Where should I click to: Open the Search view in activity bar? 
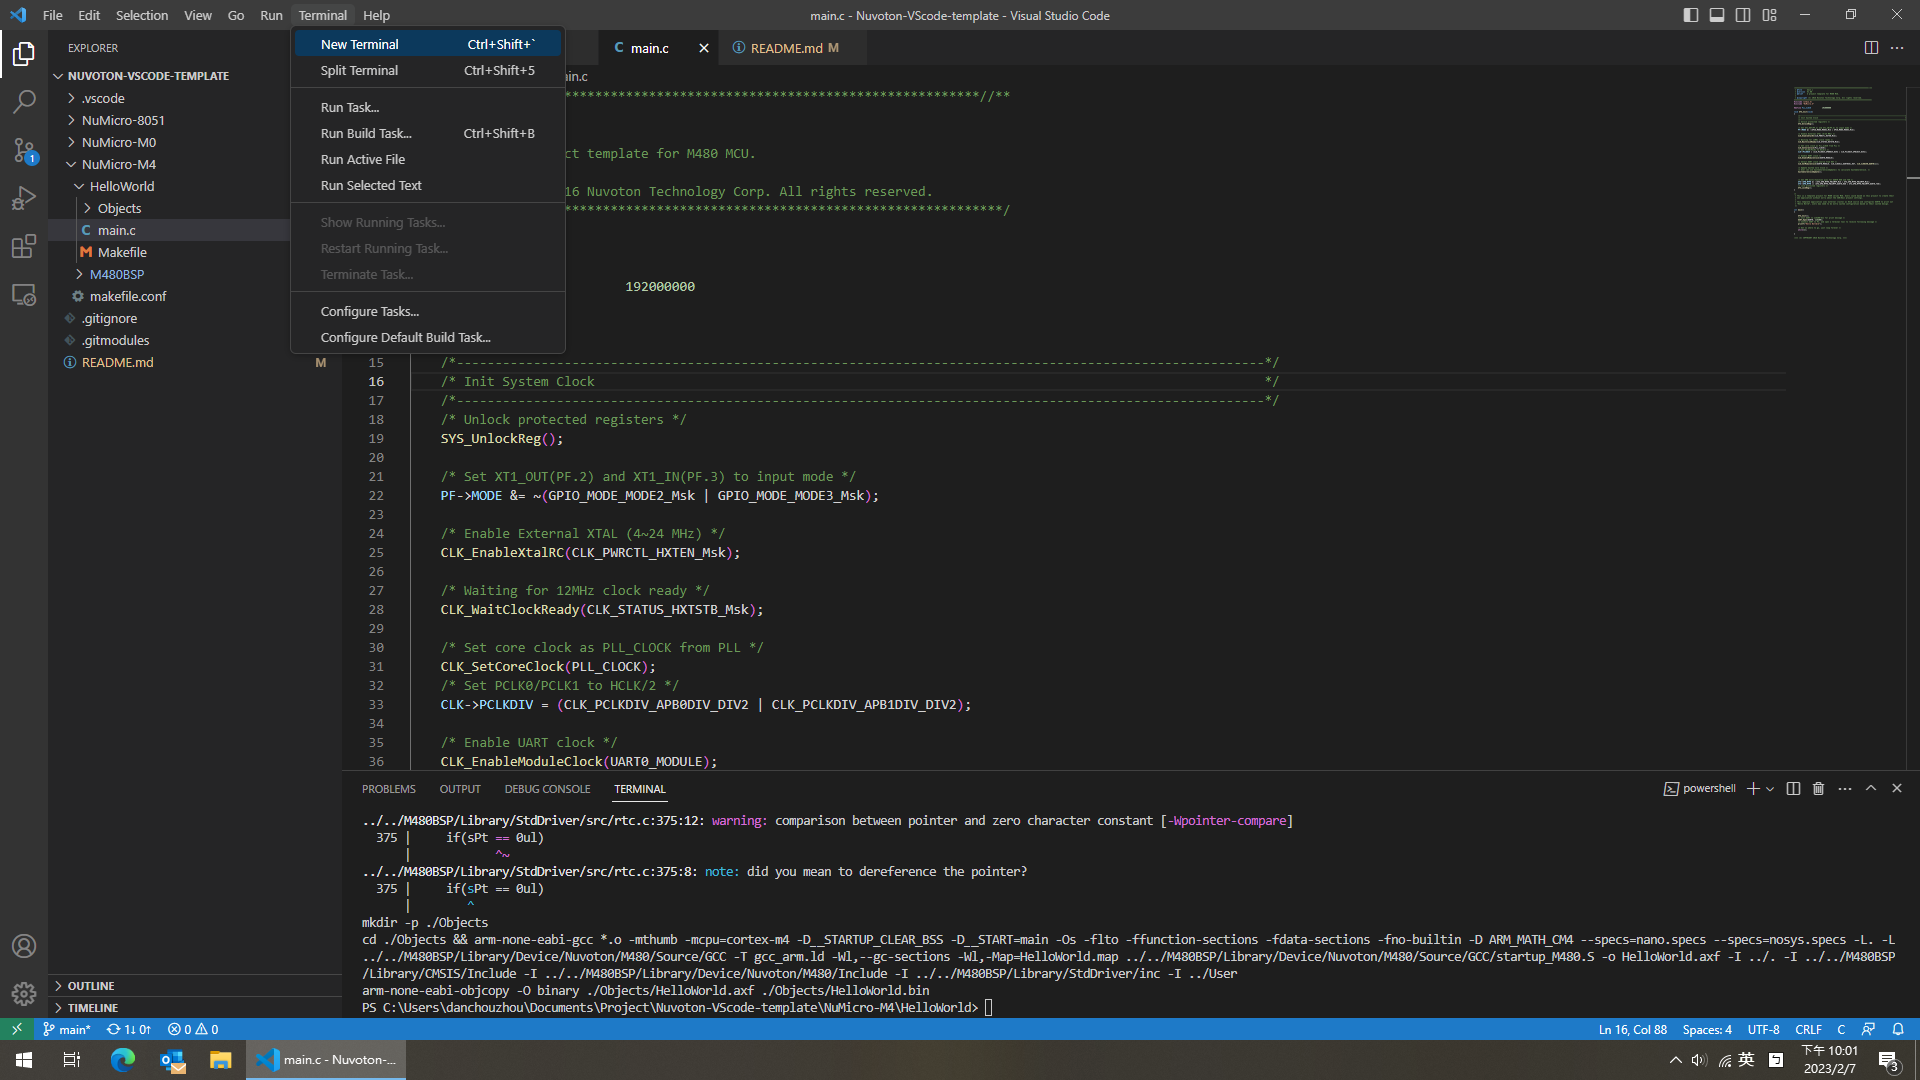pyautogui.click(x=24, y=101)
